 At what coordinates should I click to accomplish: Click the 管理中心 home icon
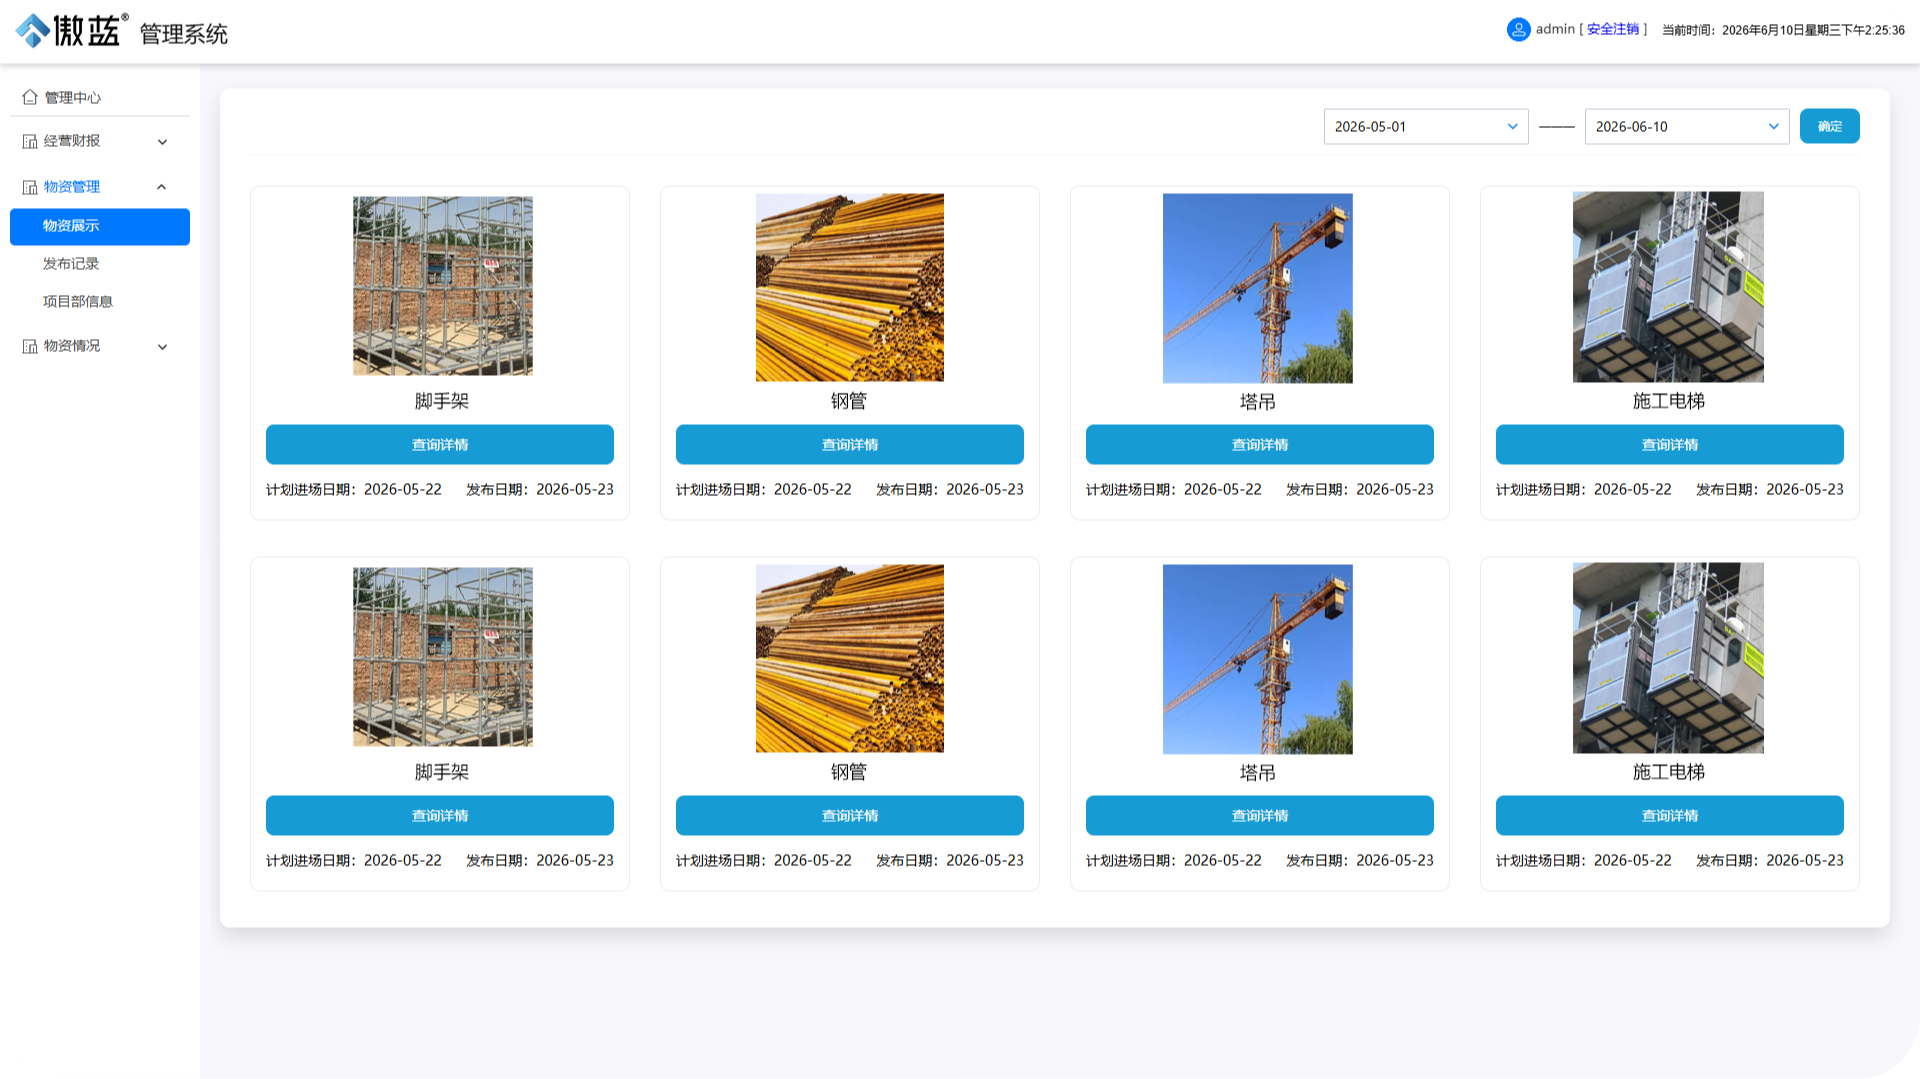[30, 97]
